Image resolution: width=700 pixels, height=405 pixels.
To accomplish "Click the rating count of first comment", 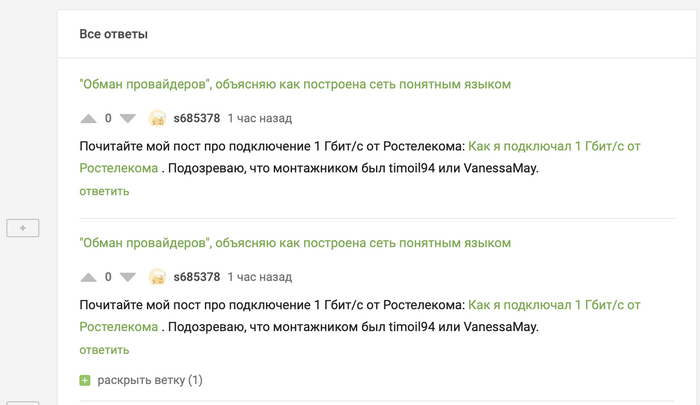I will click(108, 118).
